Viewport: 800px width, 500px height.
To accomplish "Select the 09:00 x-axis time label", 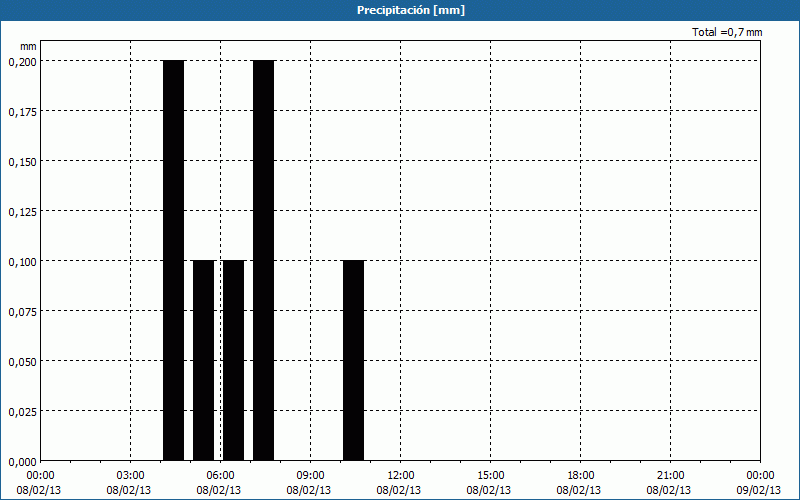I will point(311,476).
